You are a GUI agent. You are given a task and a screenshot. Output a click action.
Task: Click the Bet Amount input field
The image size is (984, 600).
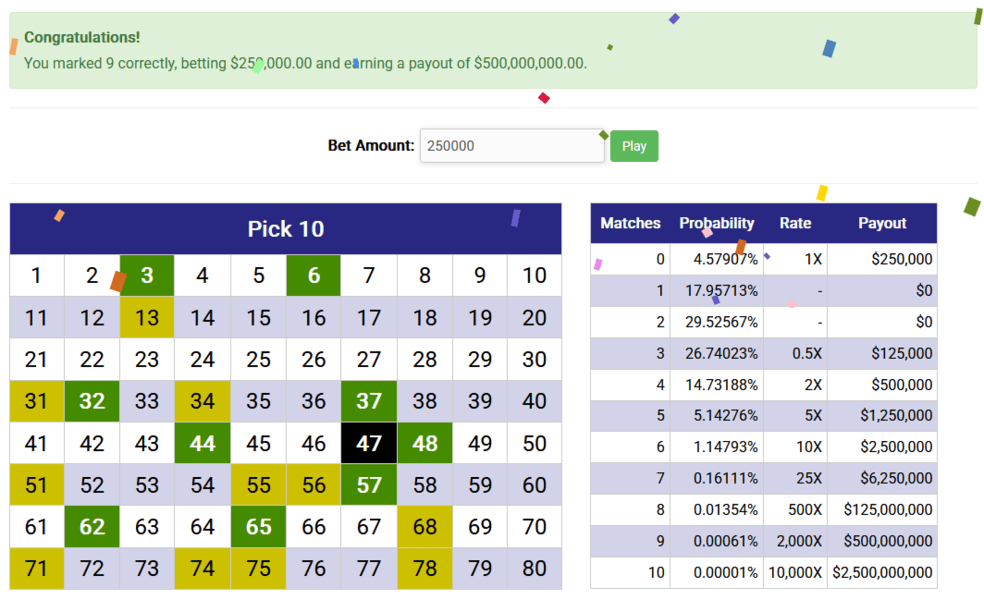(512, 146)
